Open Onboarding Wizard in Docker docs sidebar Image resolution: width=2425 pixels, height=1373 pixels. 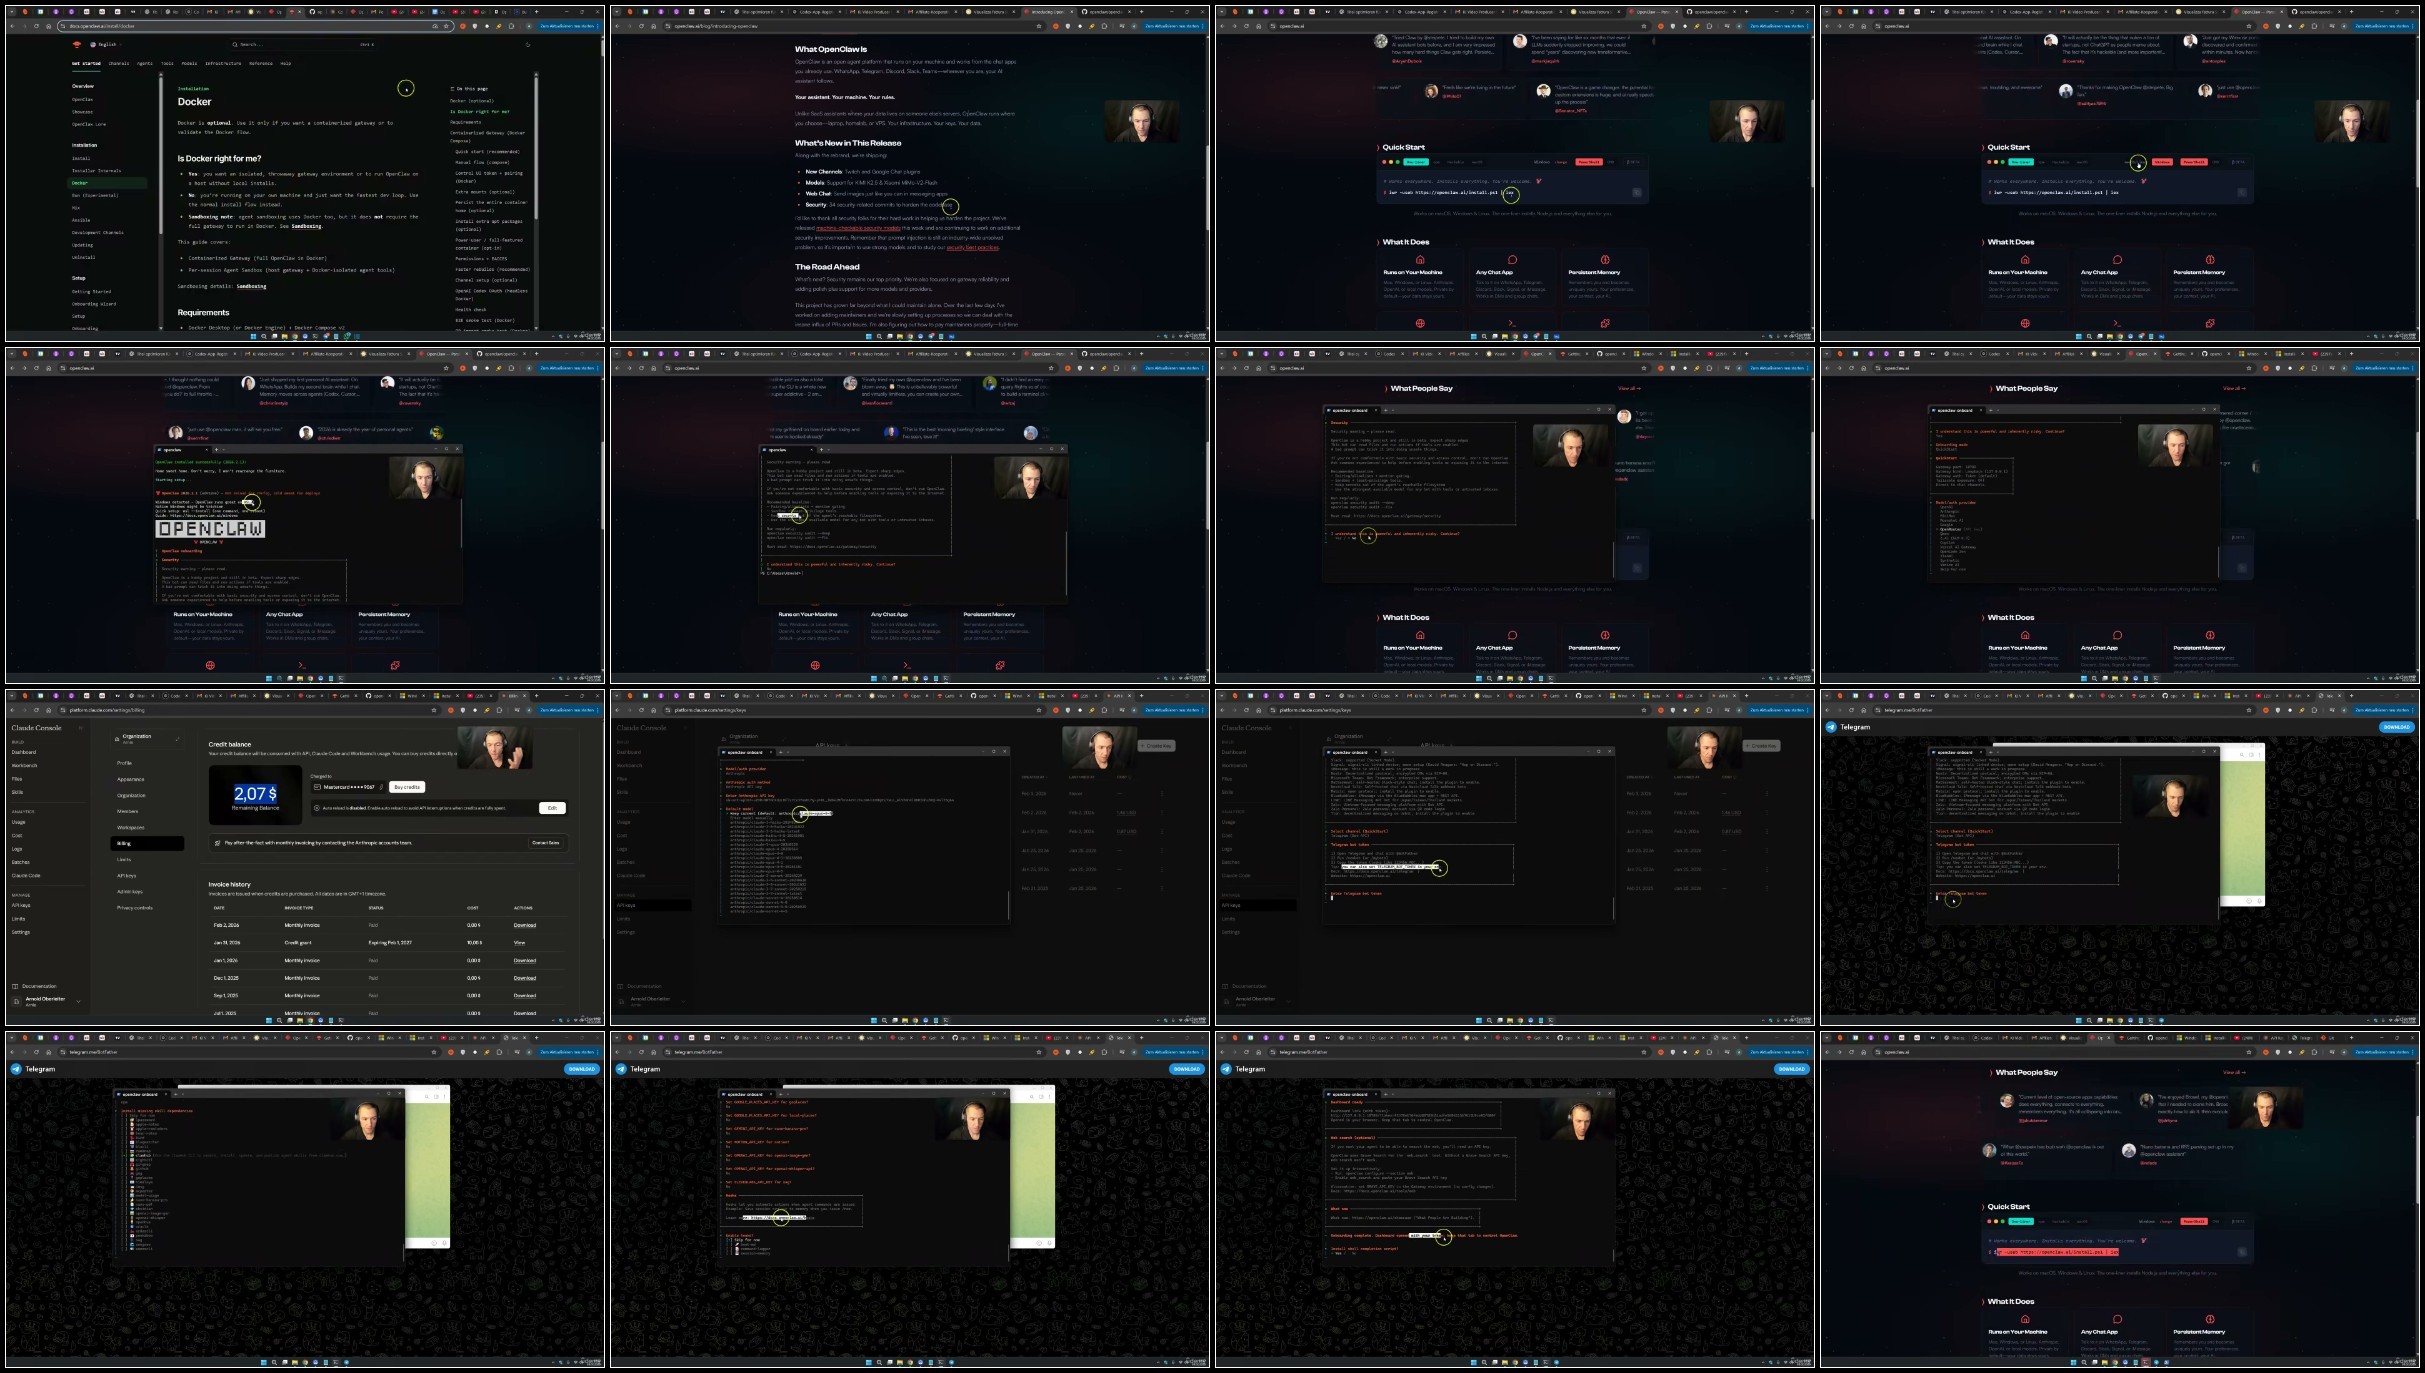(94, 304)
